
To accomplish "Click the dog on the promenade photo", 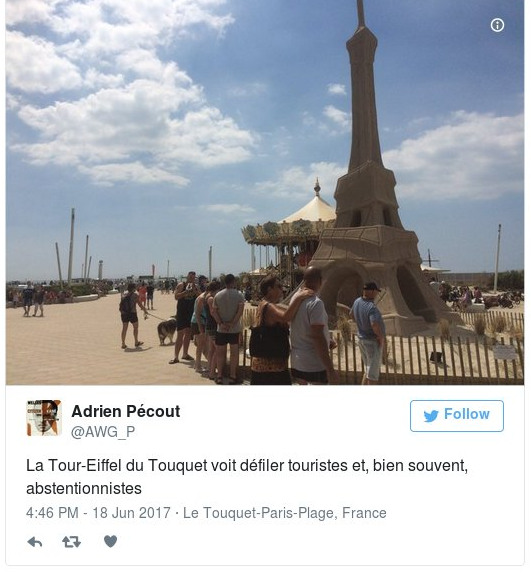I will pos(167,331).
